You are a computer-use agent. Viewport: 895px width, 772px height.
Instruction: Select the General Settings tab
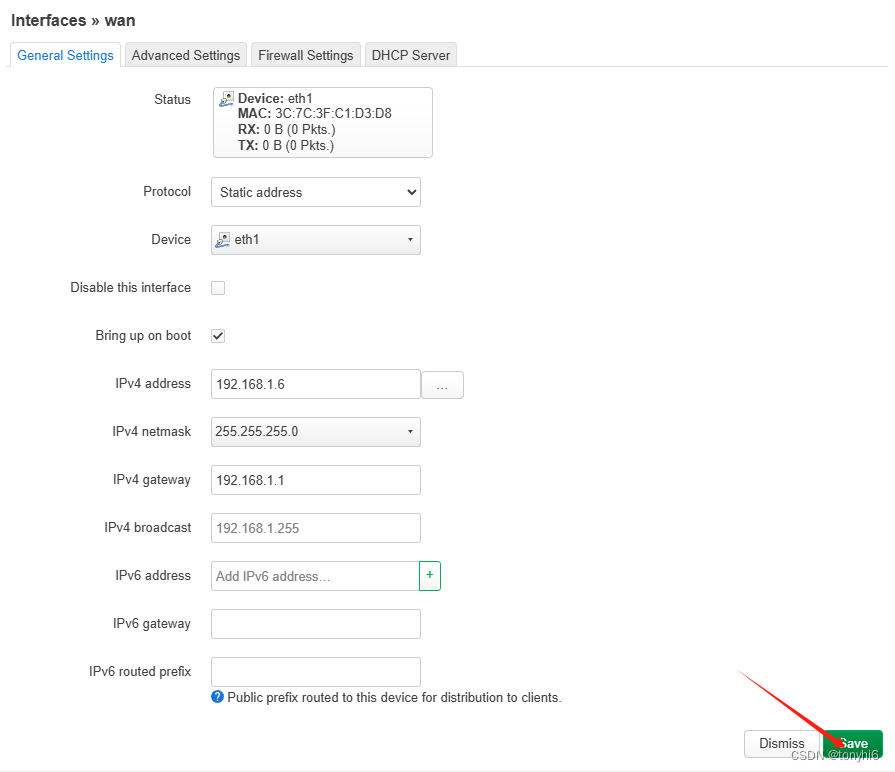65,55
